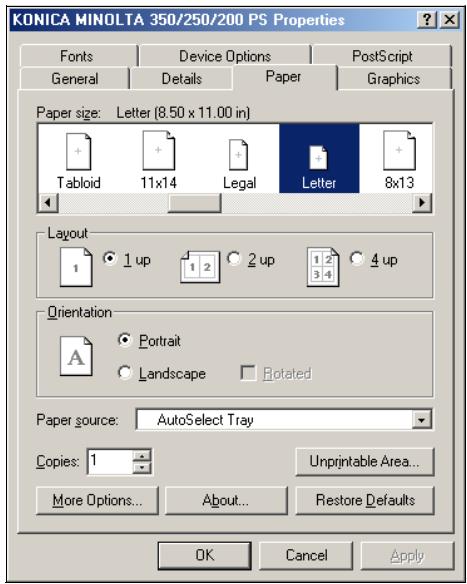Switch to the General tab
The height and width of the screenshot is (584, 467).
(x=75, y=79)
